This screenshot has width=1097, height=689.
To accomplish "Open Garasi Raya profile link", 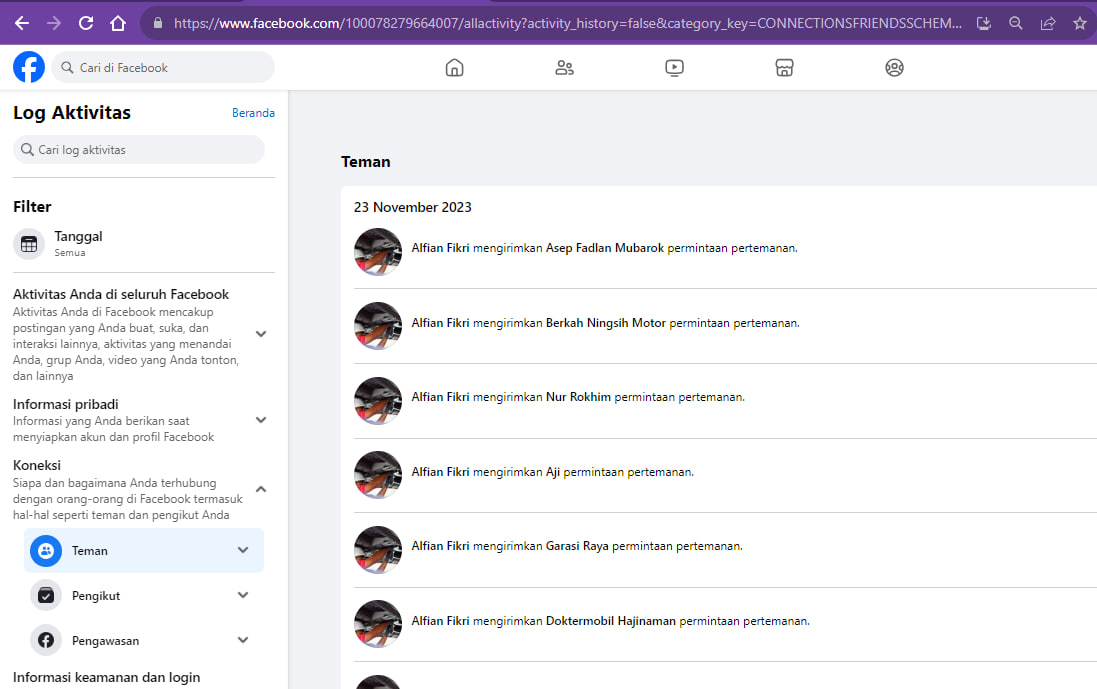I will 577,546.
